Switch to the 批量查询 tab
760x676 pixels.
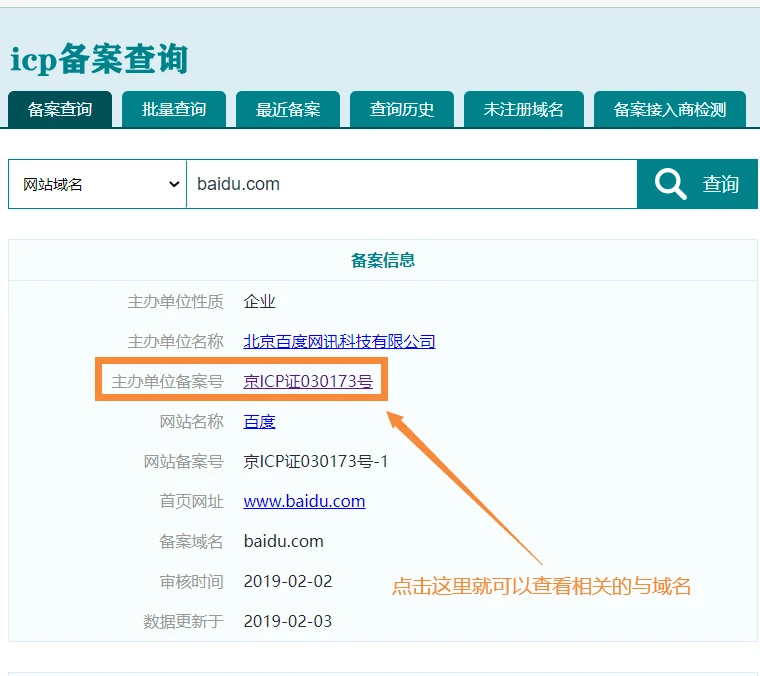click(174, 110)
